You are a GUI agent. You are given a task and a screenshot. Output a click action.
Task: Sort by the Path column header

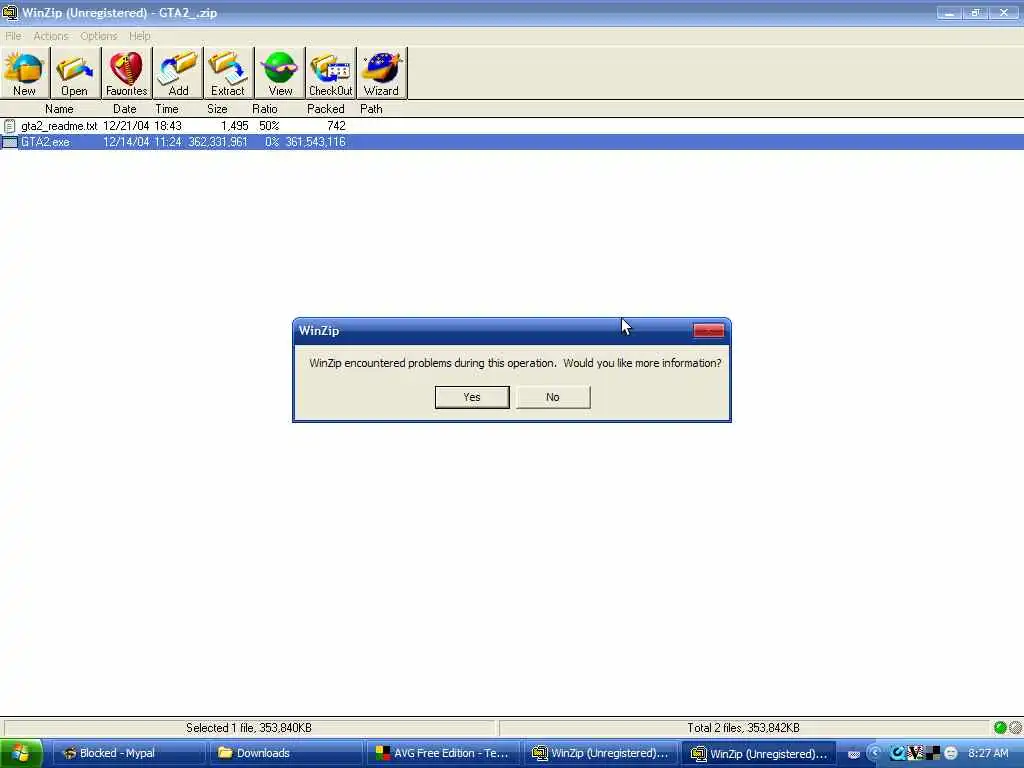tap(371, 109)
